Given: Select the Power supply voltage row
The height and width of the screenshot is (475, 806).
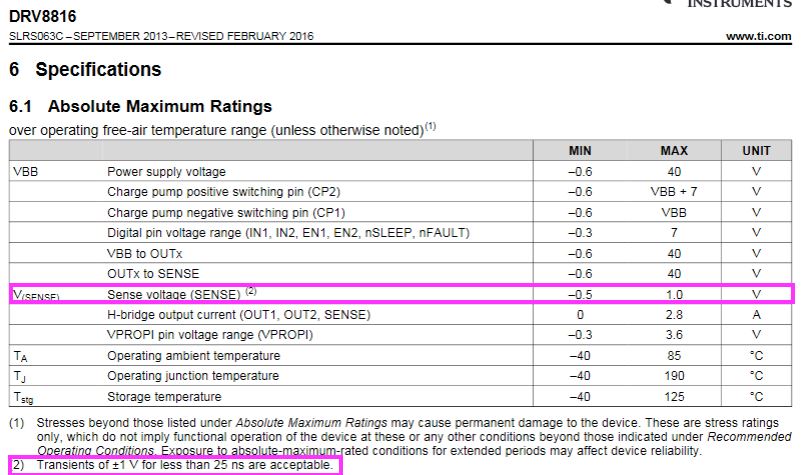Looking at the screenshot, I should pos(400,171).
